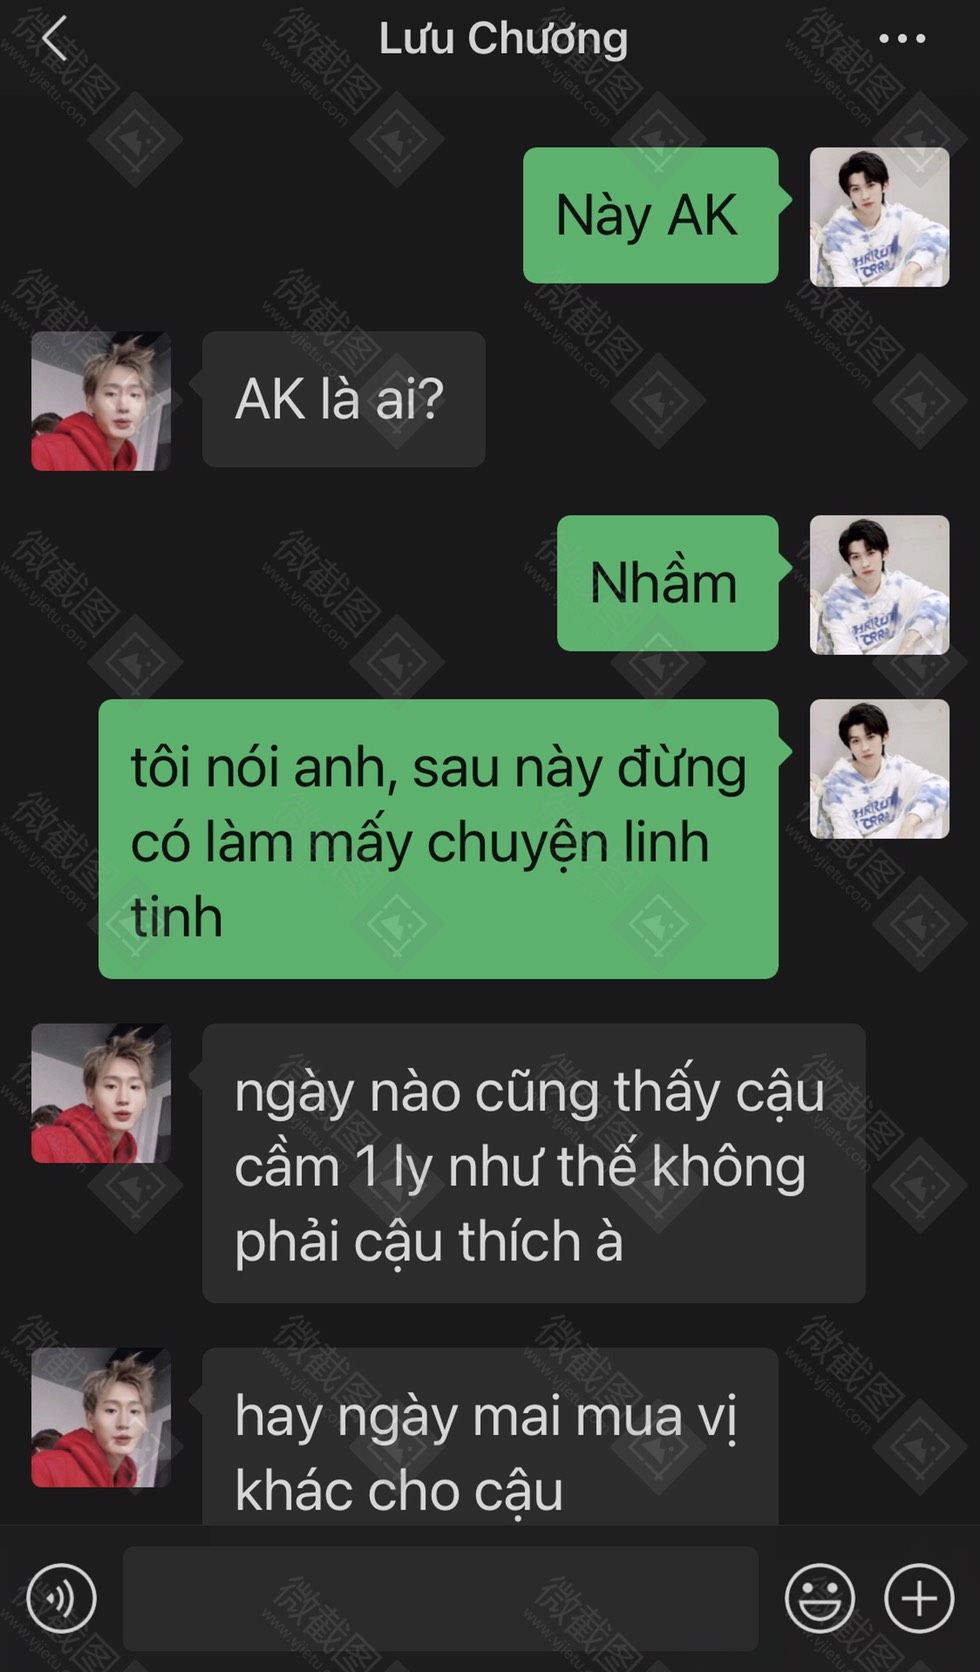Tap the voice message icon
This screenshot has width=980, height=1672.
(62, 1597)
